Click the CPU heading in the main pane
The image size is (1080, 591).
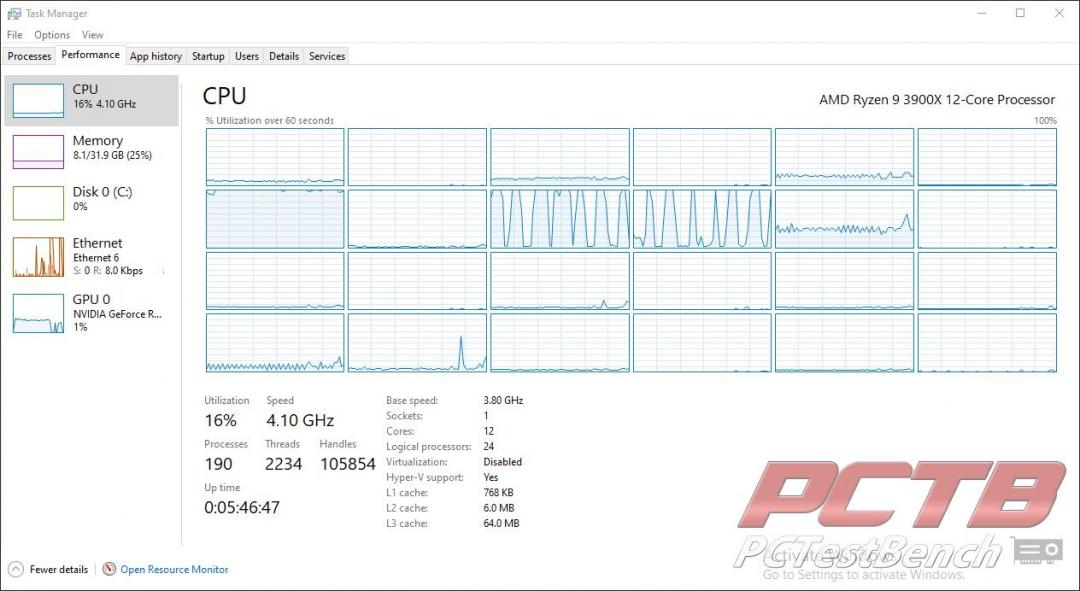(225, 96)
